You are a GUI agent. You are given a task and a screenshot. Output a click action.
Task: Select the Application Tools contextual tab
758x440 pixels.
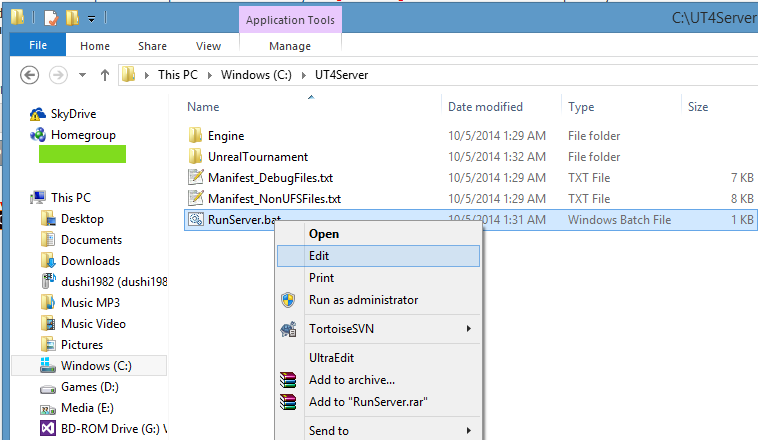click(x=290, y=20)
